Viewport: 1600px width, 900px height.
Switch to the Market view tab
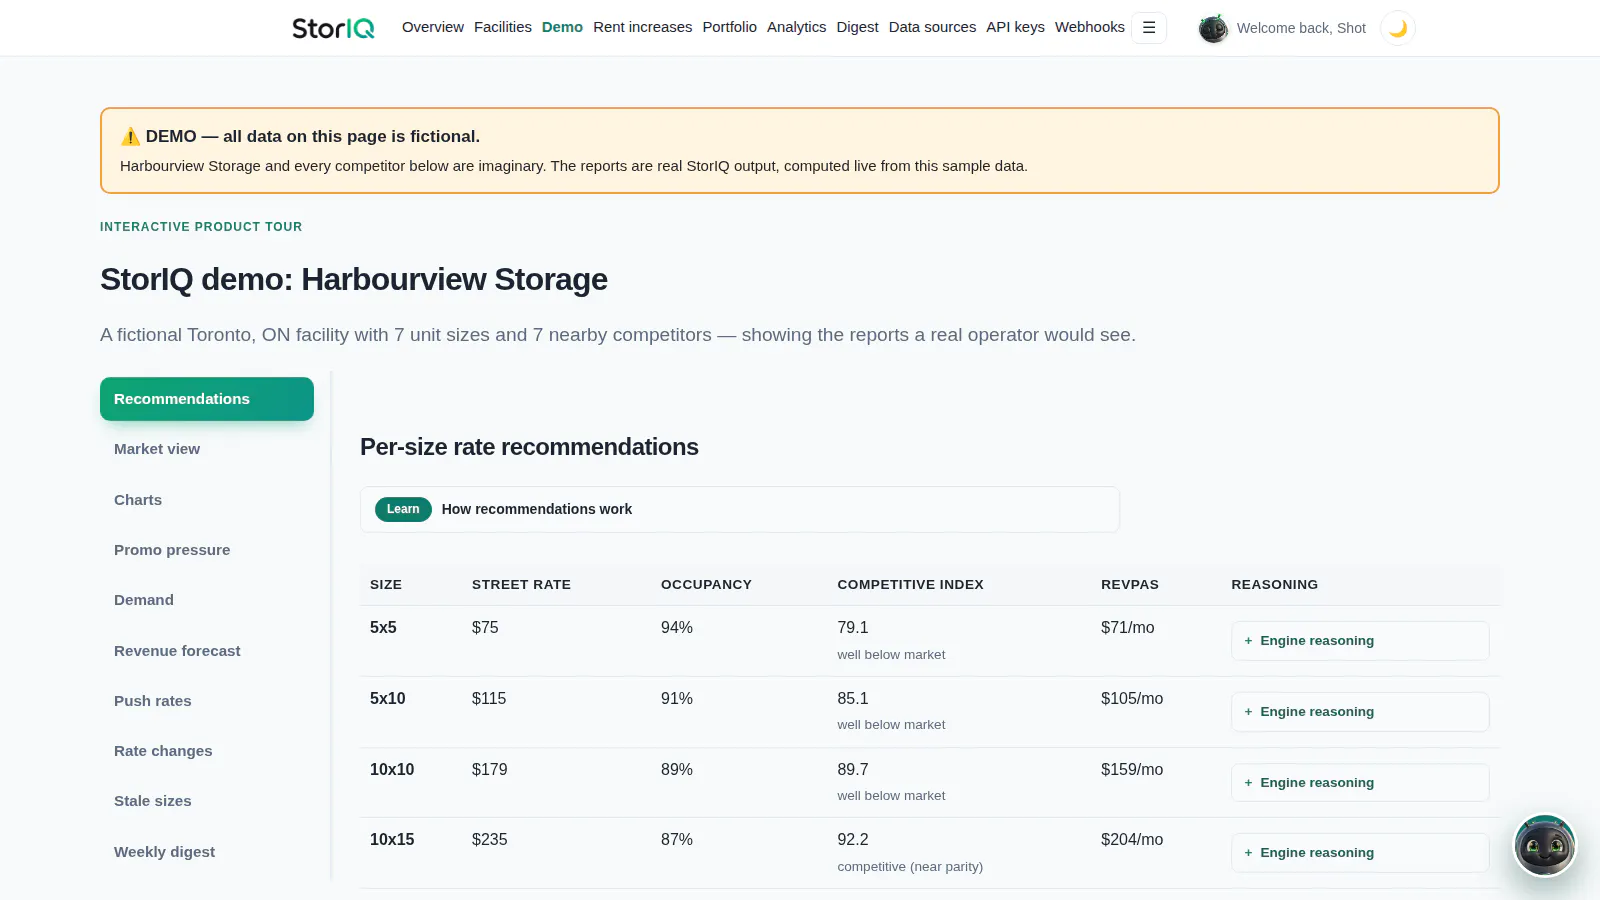pos(207,449)
